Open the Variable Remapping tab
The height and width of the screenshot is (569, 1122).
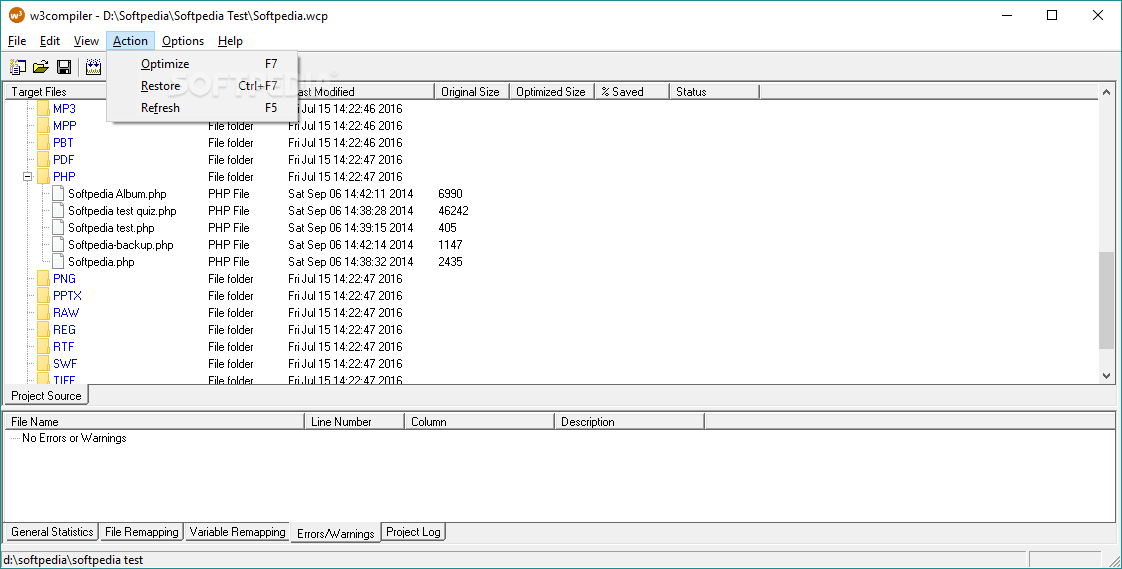click(x=238, y=532)
